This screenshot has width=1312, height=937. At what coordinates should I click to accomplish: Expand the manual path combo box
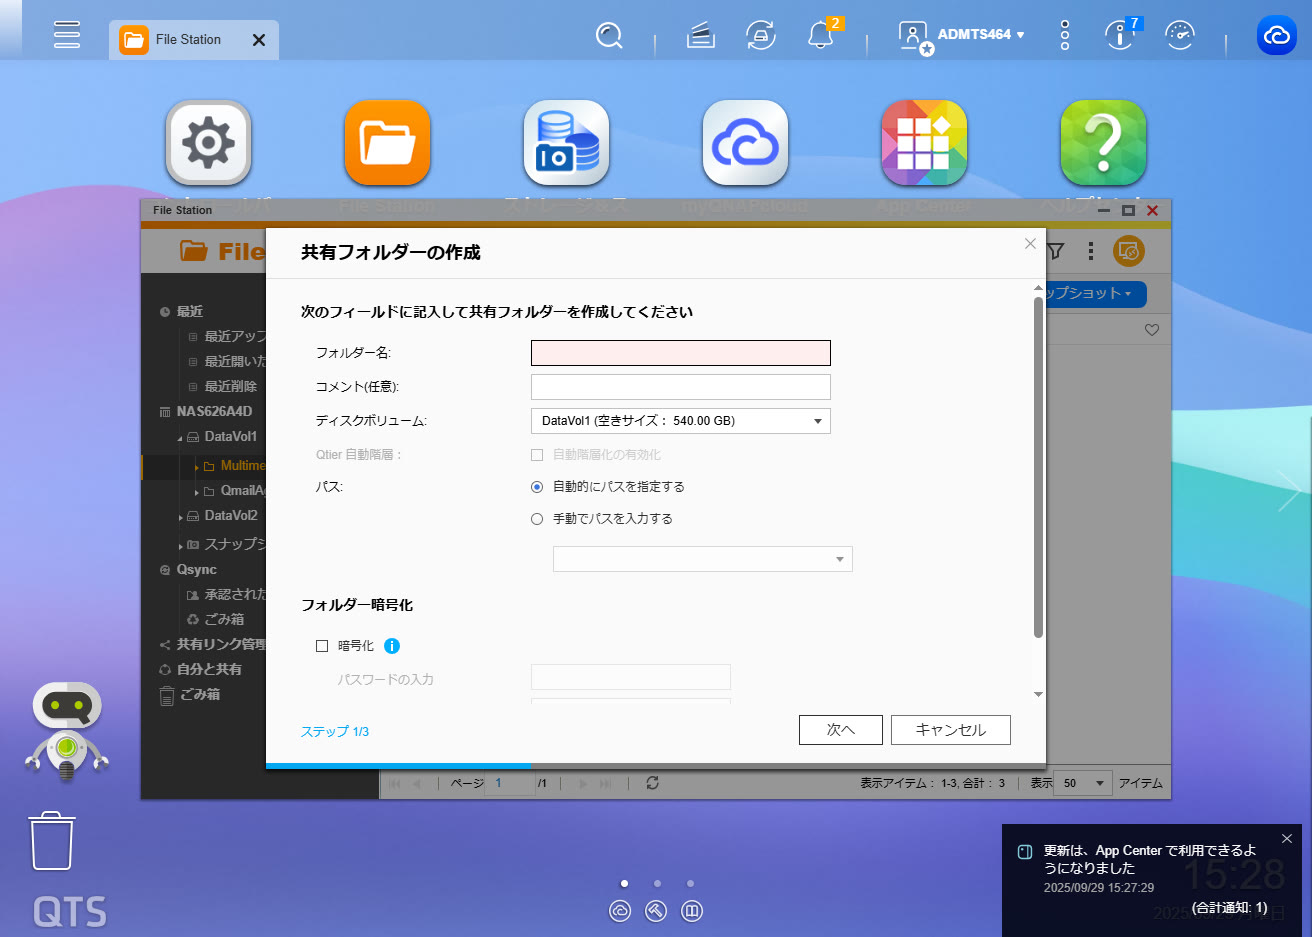[702, 559]
